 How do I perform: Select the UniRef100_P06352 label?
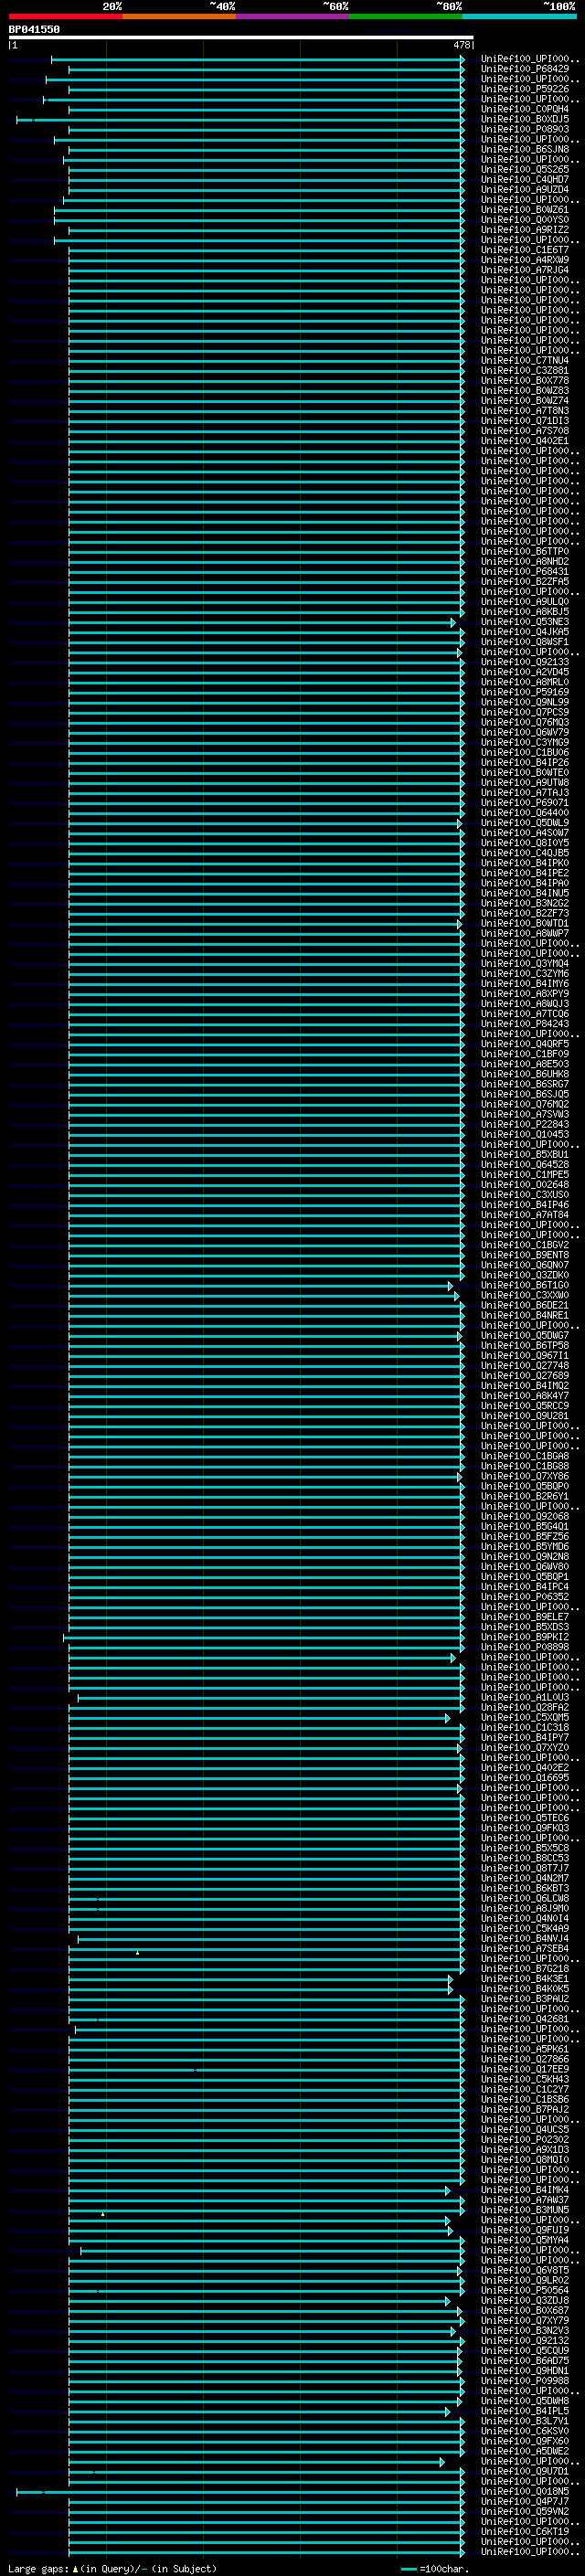tap(525, 1596)
